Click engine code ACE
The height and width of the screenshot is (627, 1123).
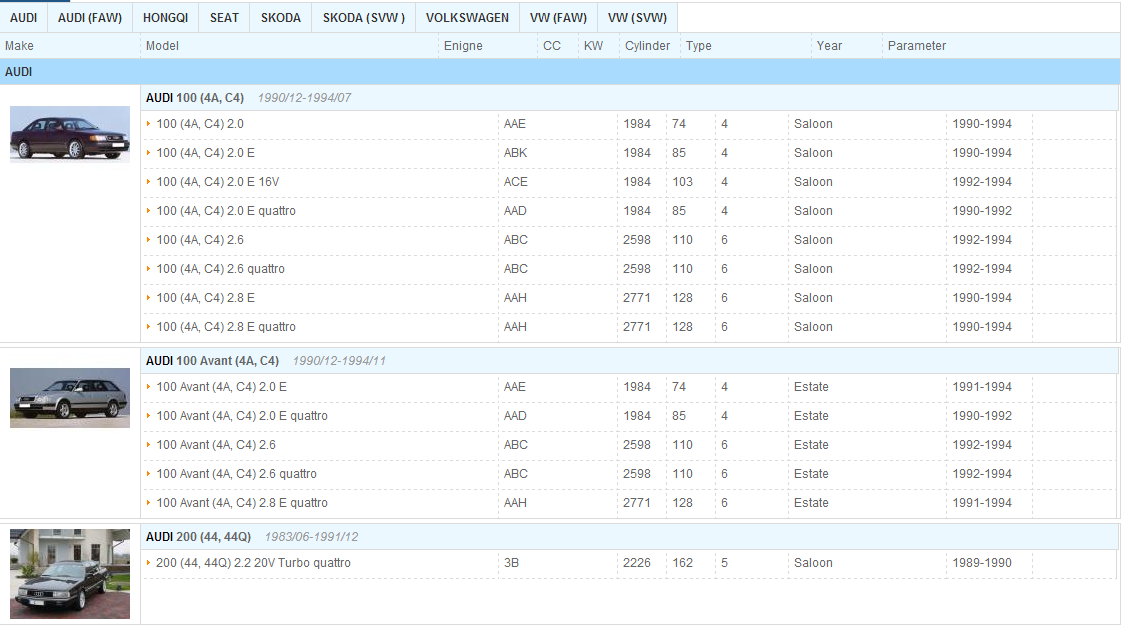[516, 182]
